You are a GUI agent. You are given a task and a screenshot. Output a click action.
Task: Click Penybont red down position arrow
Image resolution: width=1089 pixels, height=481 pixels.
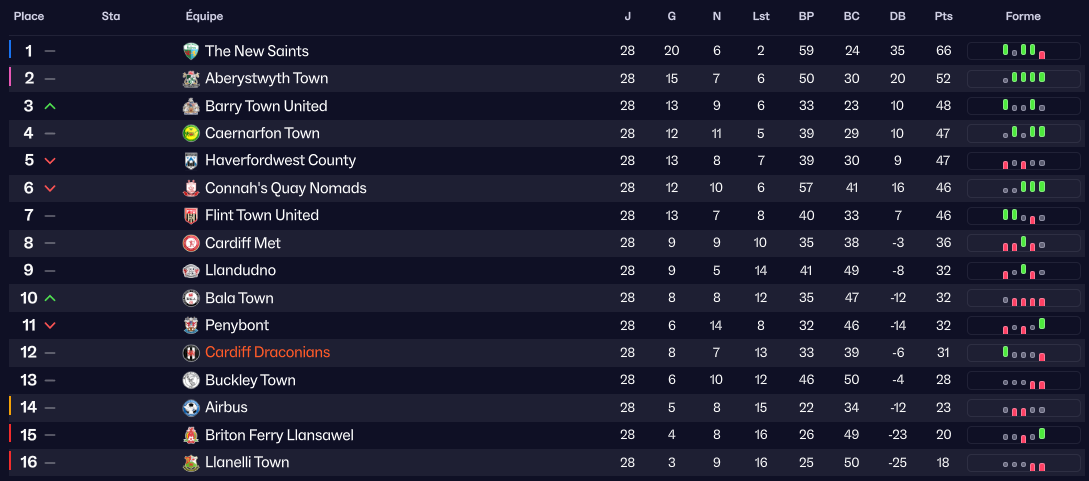click(50, 325)
